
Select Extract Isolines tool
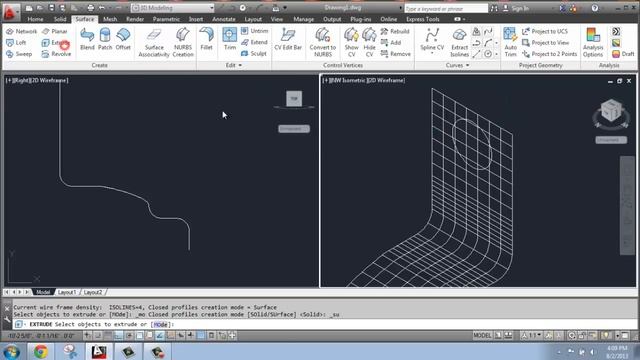459,42
